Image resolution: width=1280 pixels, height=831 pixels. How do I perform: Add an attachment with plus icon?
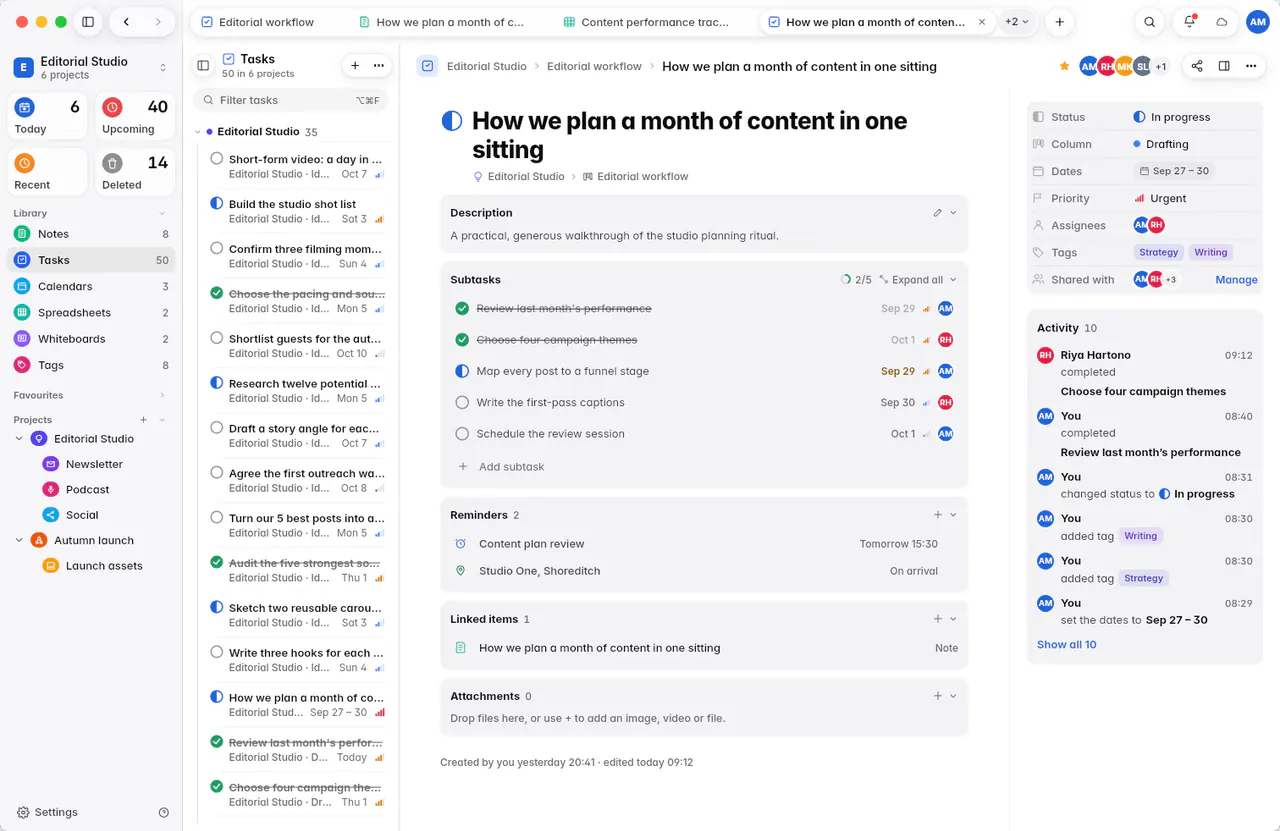pos(938,696)
